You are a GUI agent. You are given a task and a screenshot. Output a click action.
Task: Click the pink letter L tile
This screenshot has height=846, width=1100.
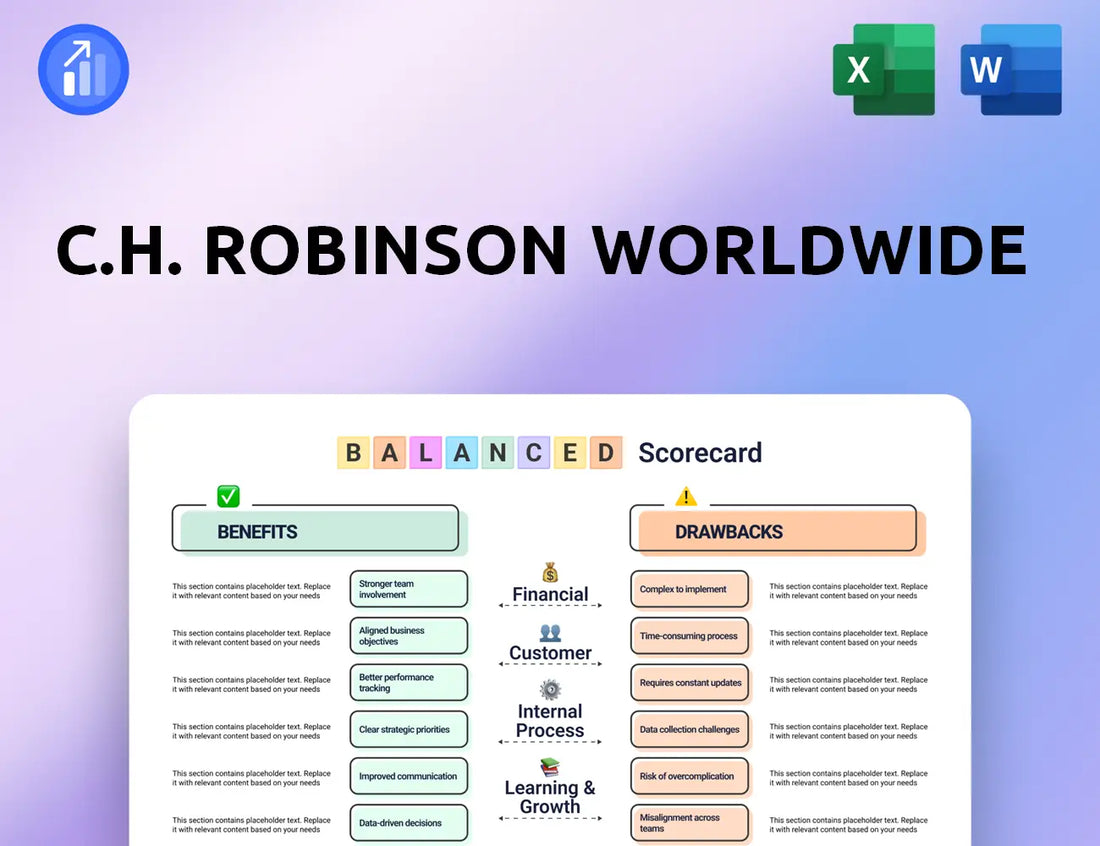coord(426,453)
